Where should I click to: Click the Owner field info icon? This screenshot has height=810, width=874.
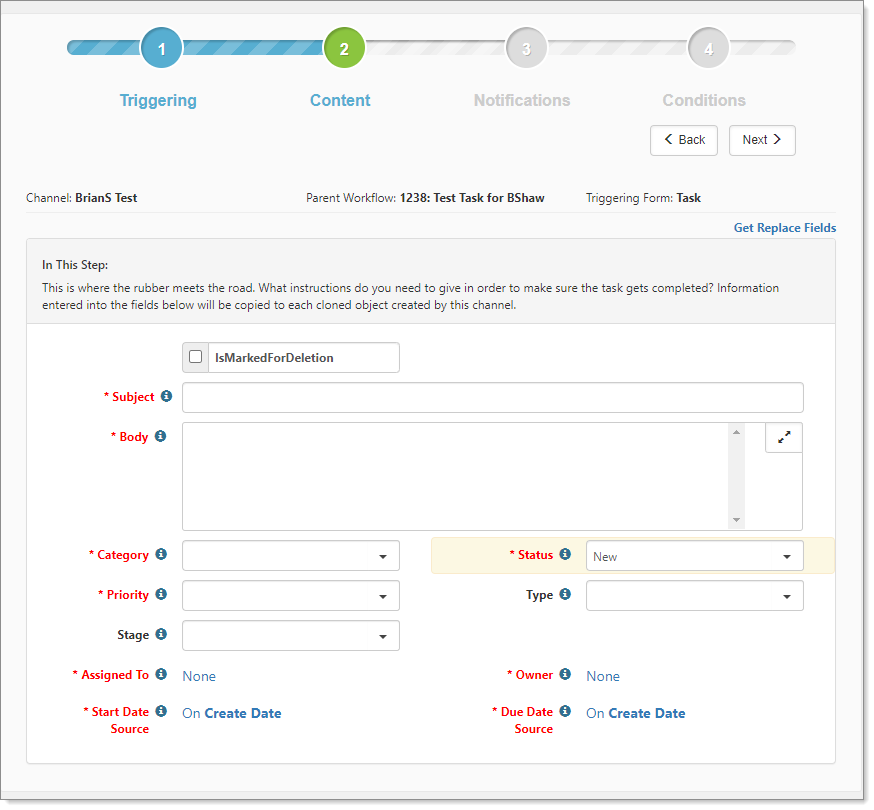pyautogui.click(x=565, y=674)
